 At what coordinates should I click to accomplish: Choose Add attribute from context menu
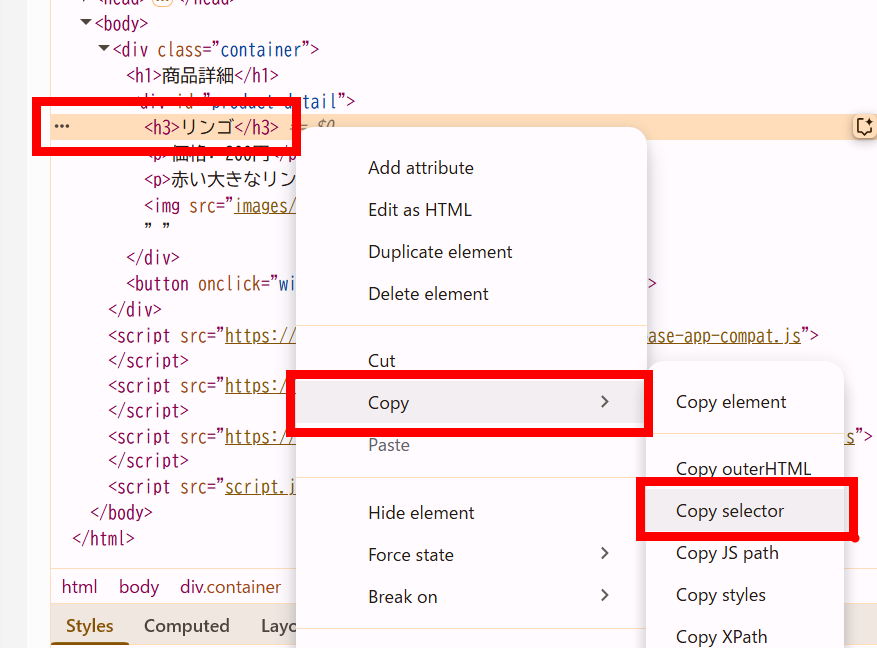pyautogui.click(x=421, y=168)
